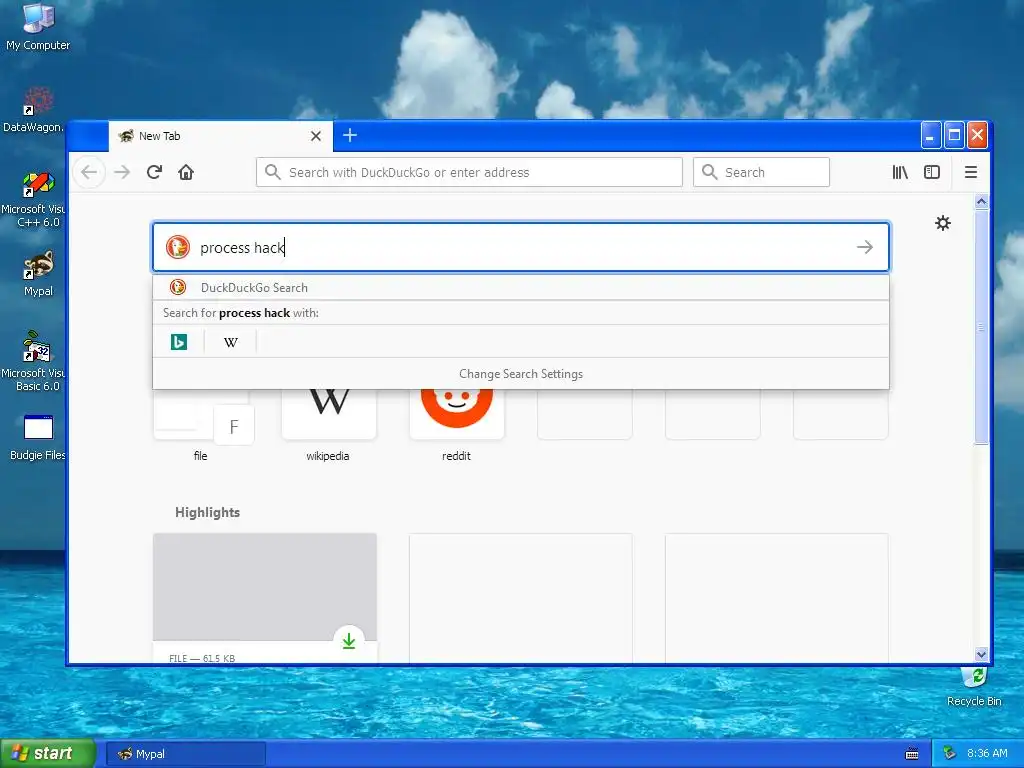
Task: Click the Forward arrow button
Action: pos(122,172)
